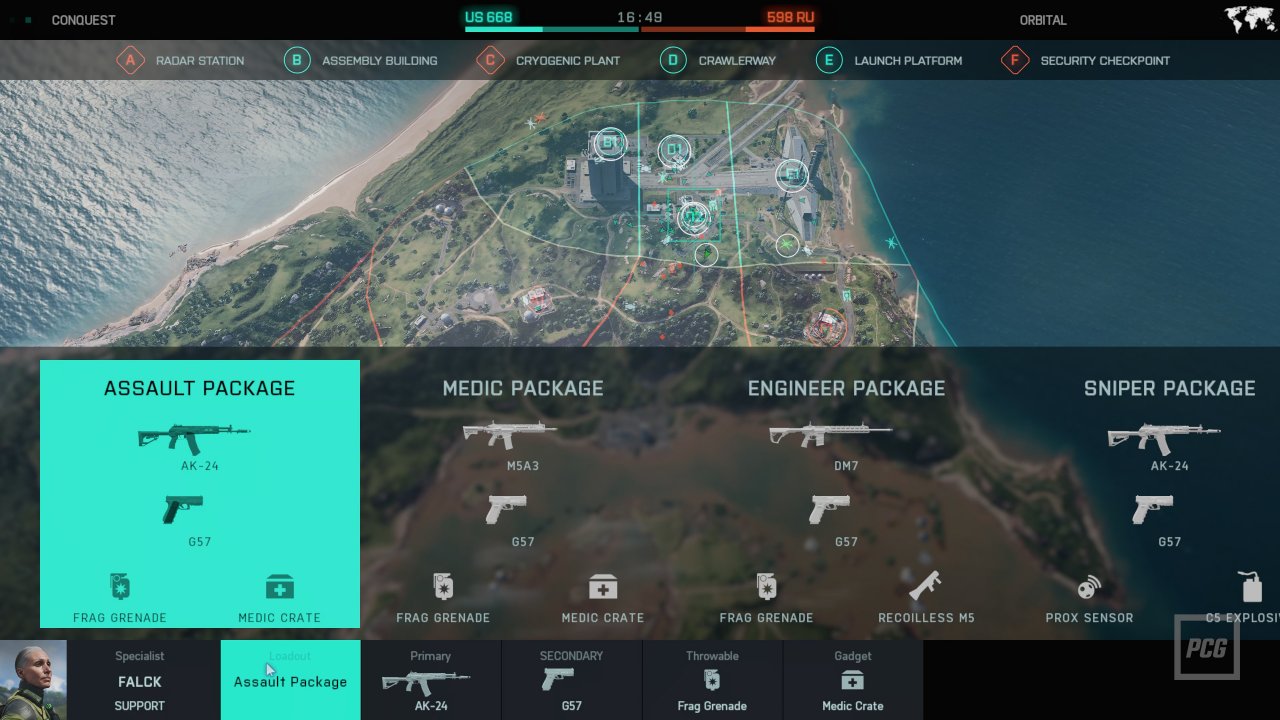The width and height of the screenshot is (1280, 720).
Task: Open the Loadout Assault Package tab
Action: coord(290,680)
